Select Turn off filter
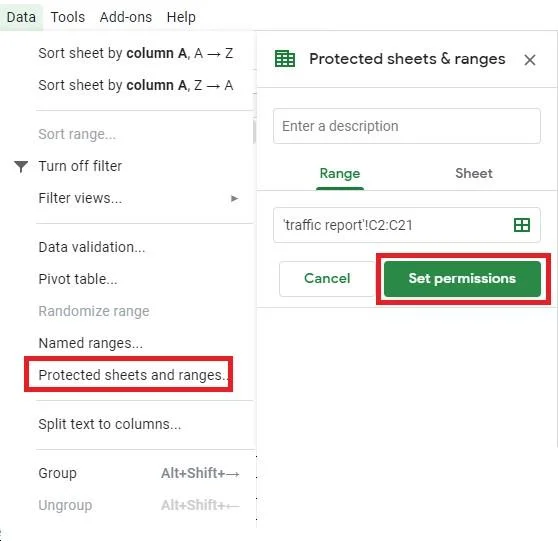This screenshot has height=541, width=558. click(80, 166)
